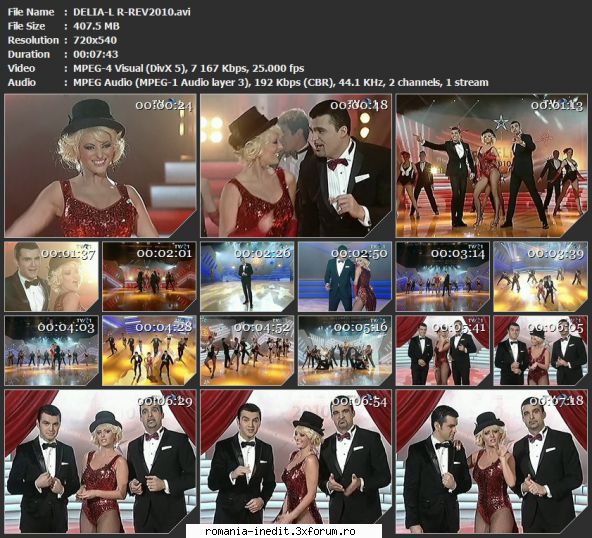Select the dance frame at 00:04:52

coord(247,351)
